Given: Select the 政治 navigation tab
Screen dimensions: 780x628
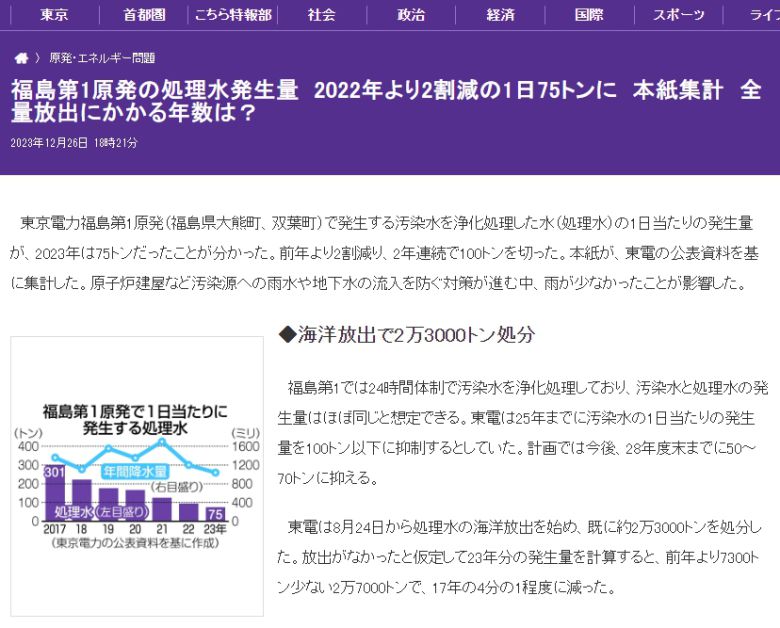Looking at the screenshot, I should point(411,15).
